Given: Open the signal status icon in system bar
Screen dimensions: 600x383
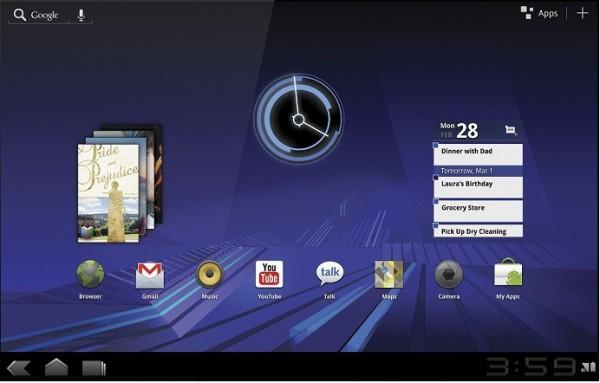Looking at the screenshot, I should (x=588, y=367).
